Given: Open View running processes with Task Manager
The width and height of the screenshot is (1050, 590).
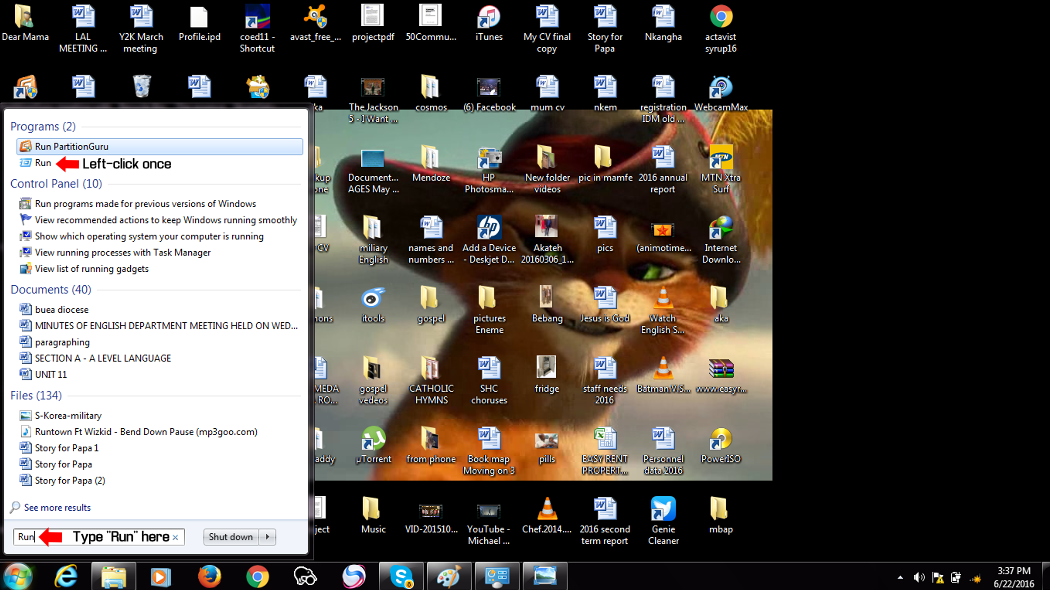Looking at the screenshot, I should click(x=115, y=252).
